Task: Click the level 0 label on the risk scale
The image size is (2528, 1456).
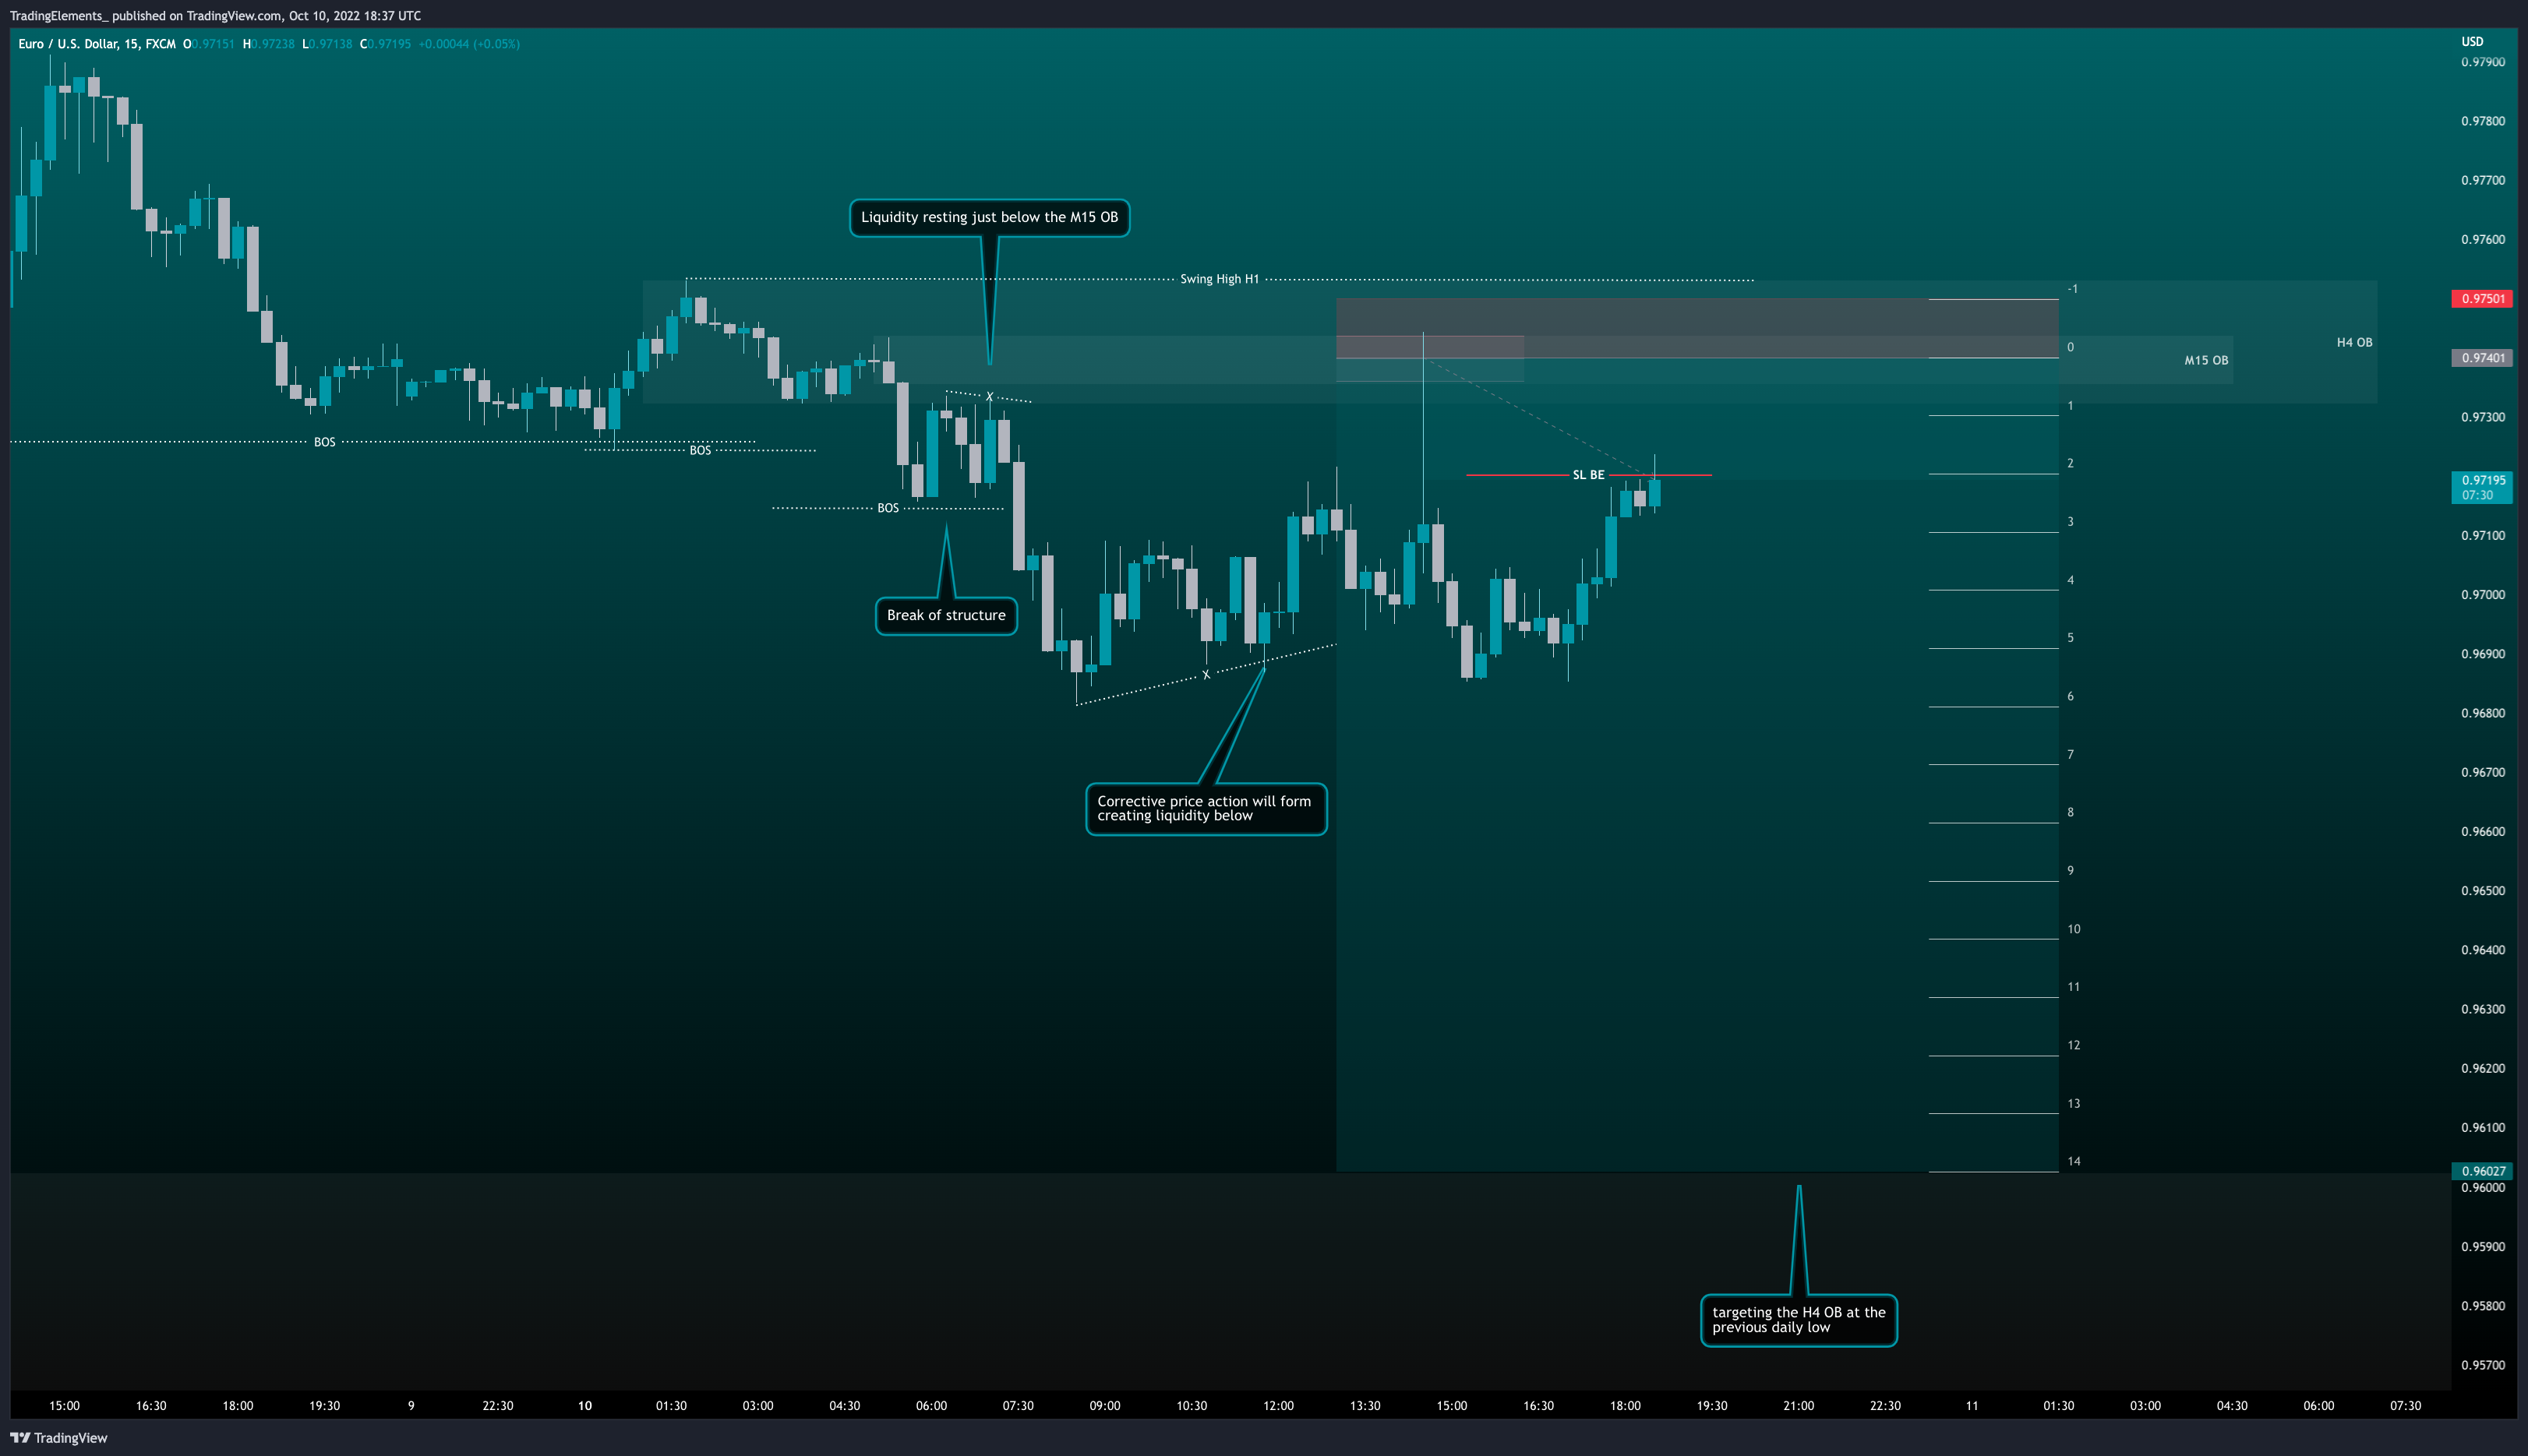Action: [2070, 347]
